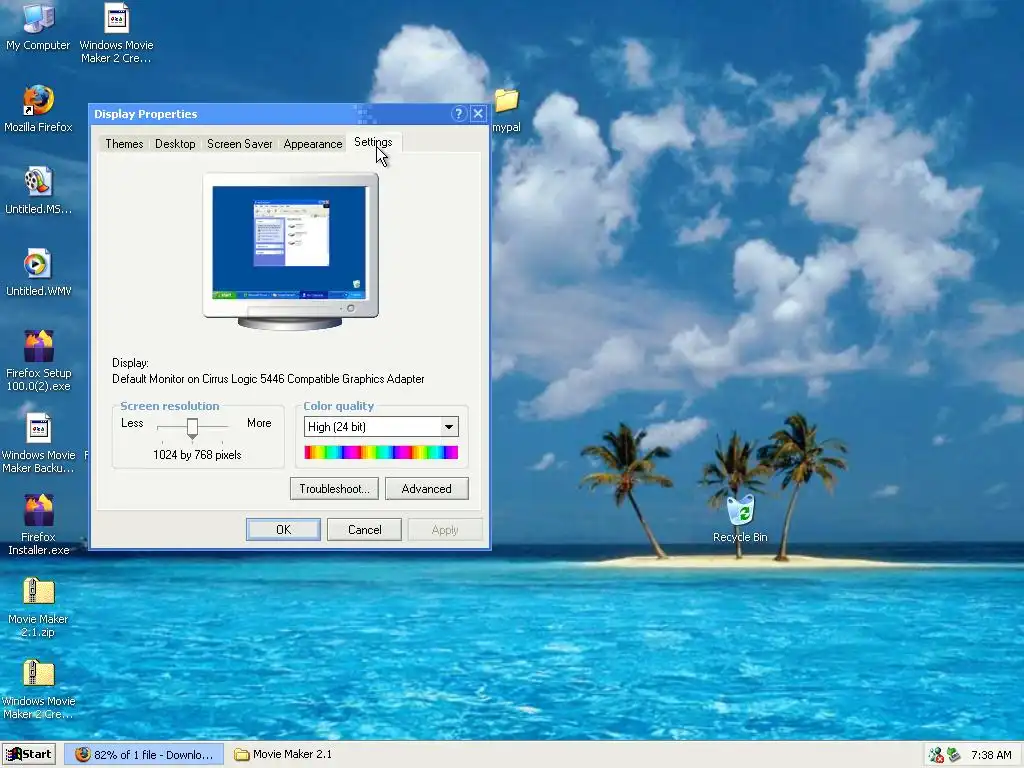The height and width of the screenshot is (768, 1024).
Task: Click the help question mark in Display Properties
Action: 458,114
